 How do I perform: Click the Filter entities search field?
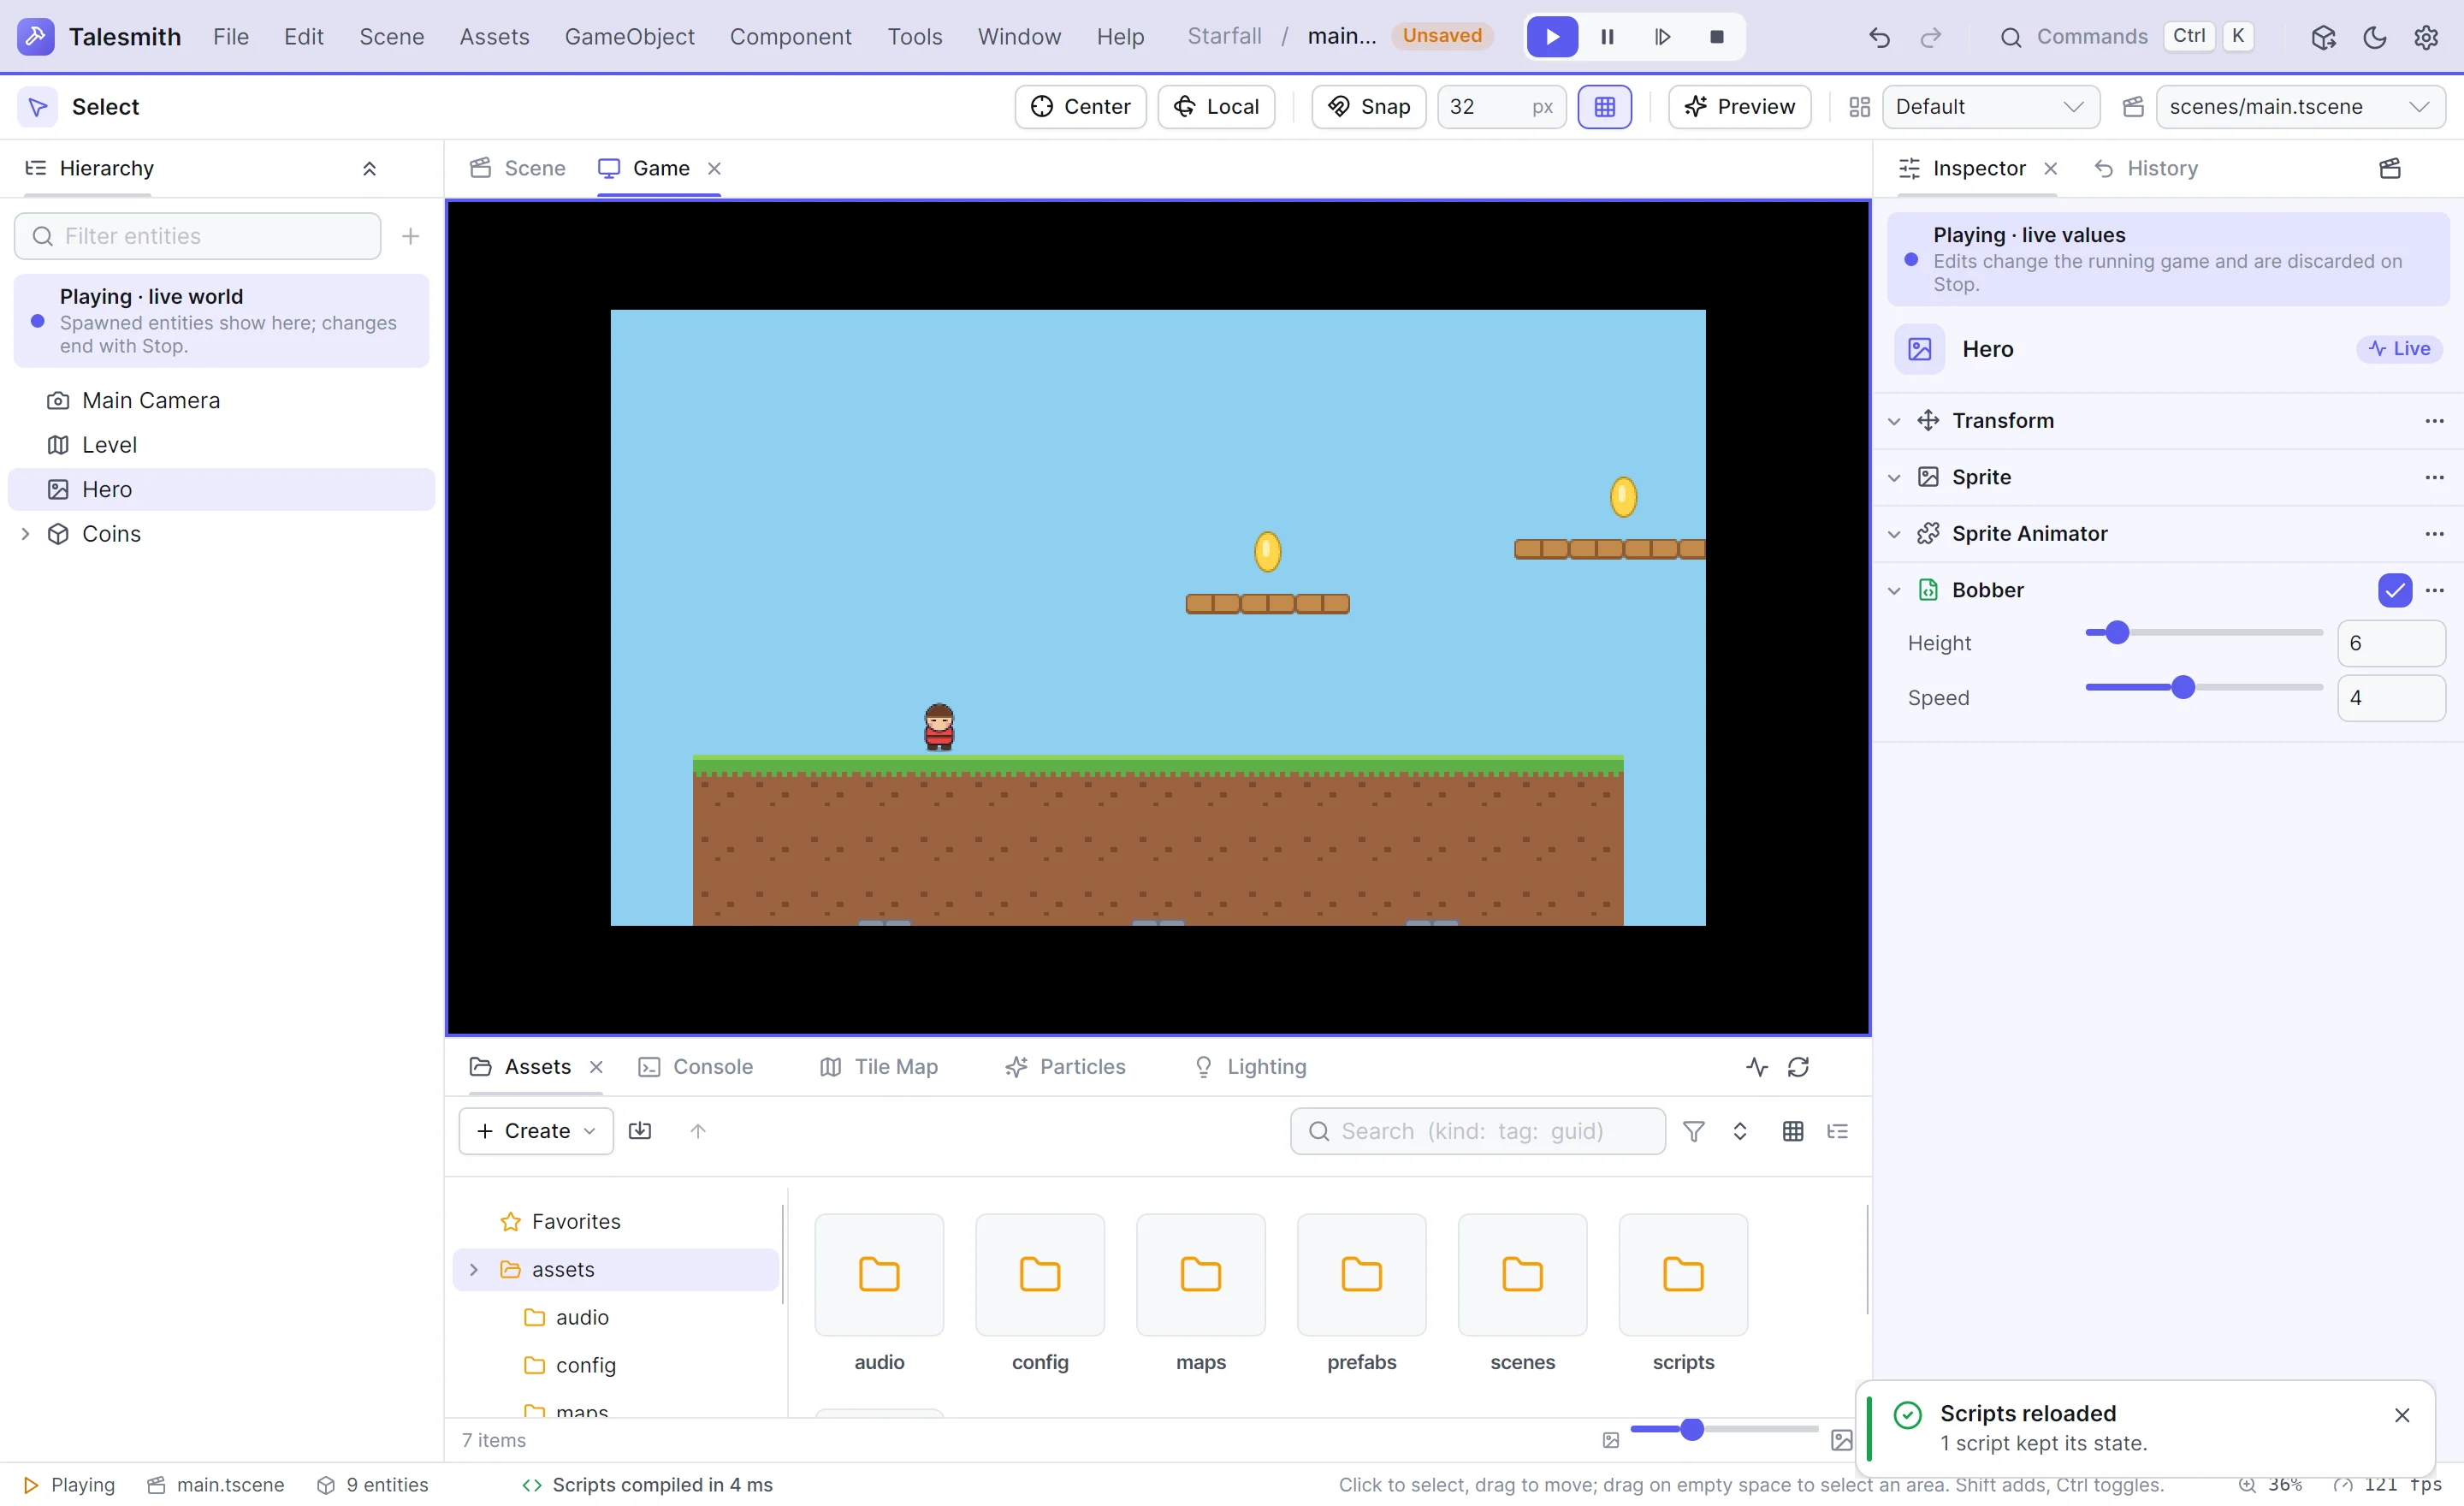click(198, 236)
